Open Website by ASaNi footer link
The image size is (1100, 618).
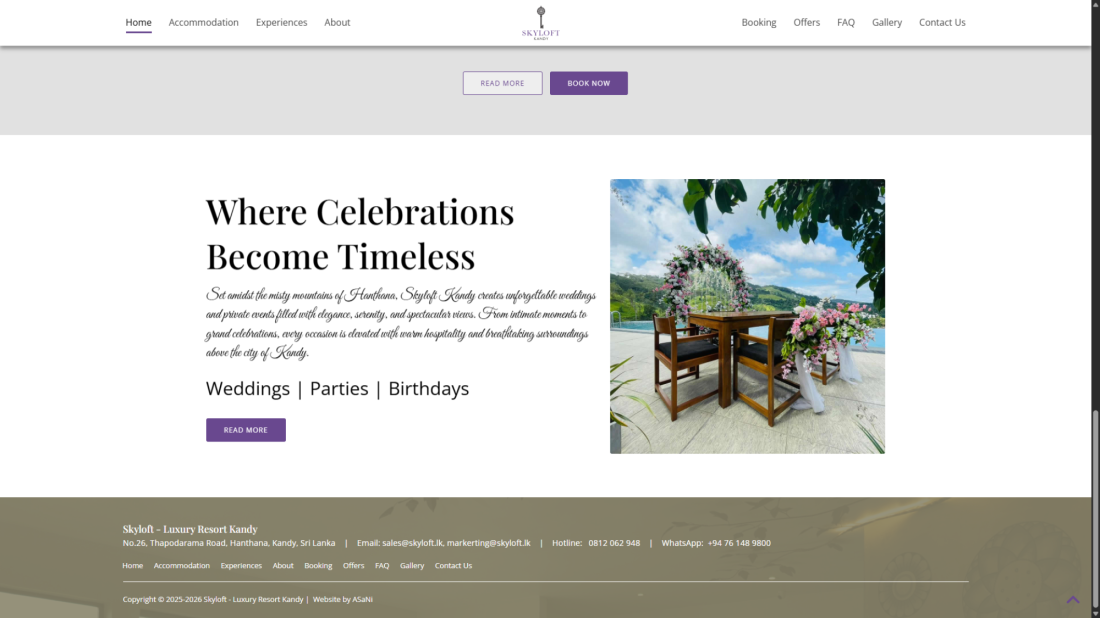[x=342, y=599]
